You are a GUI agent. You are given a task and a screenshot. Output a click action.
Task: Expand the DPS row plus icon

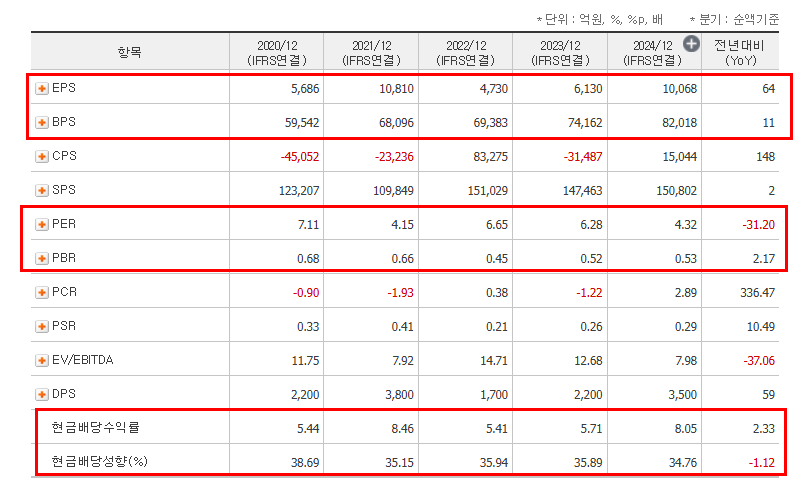pos(42,394)
